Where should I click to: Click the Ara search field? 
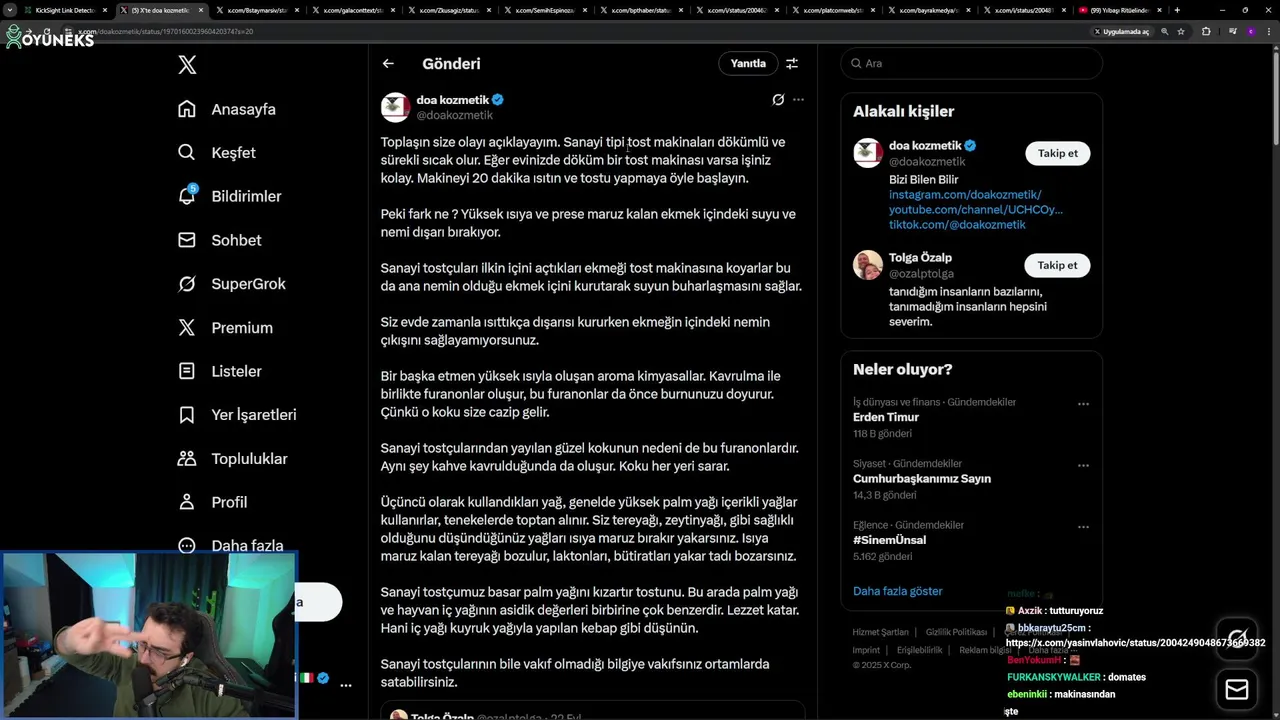click(x=971, y=63)
